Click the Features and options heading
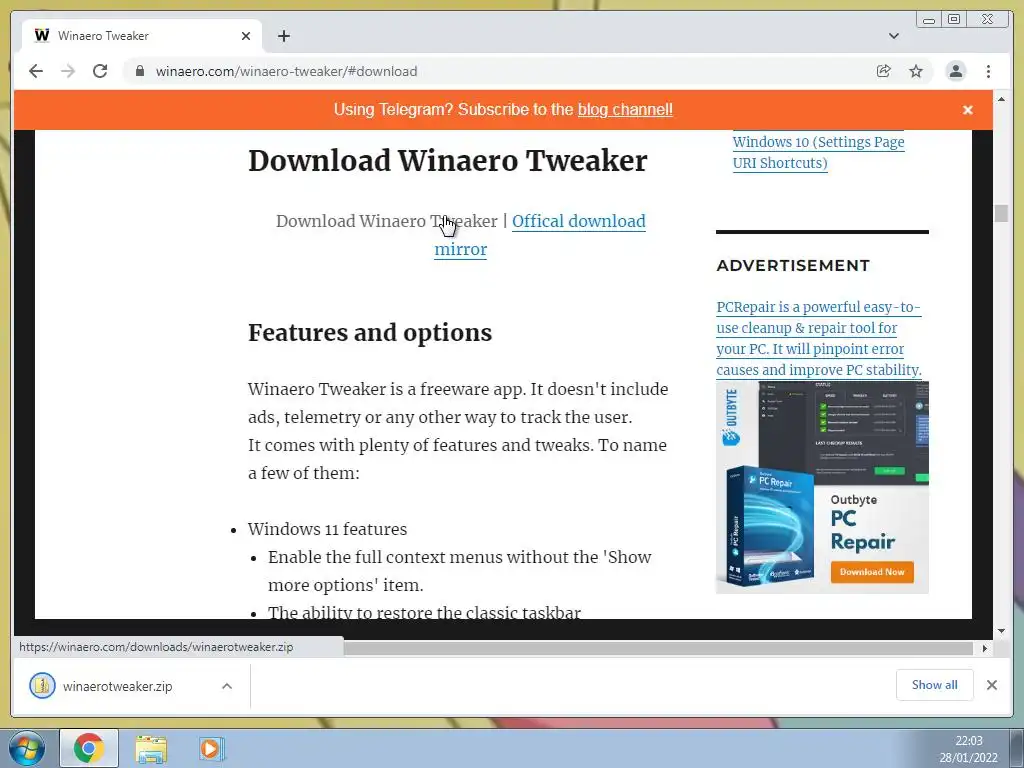 370,332
